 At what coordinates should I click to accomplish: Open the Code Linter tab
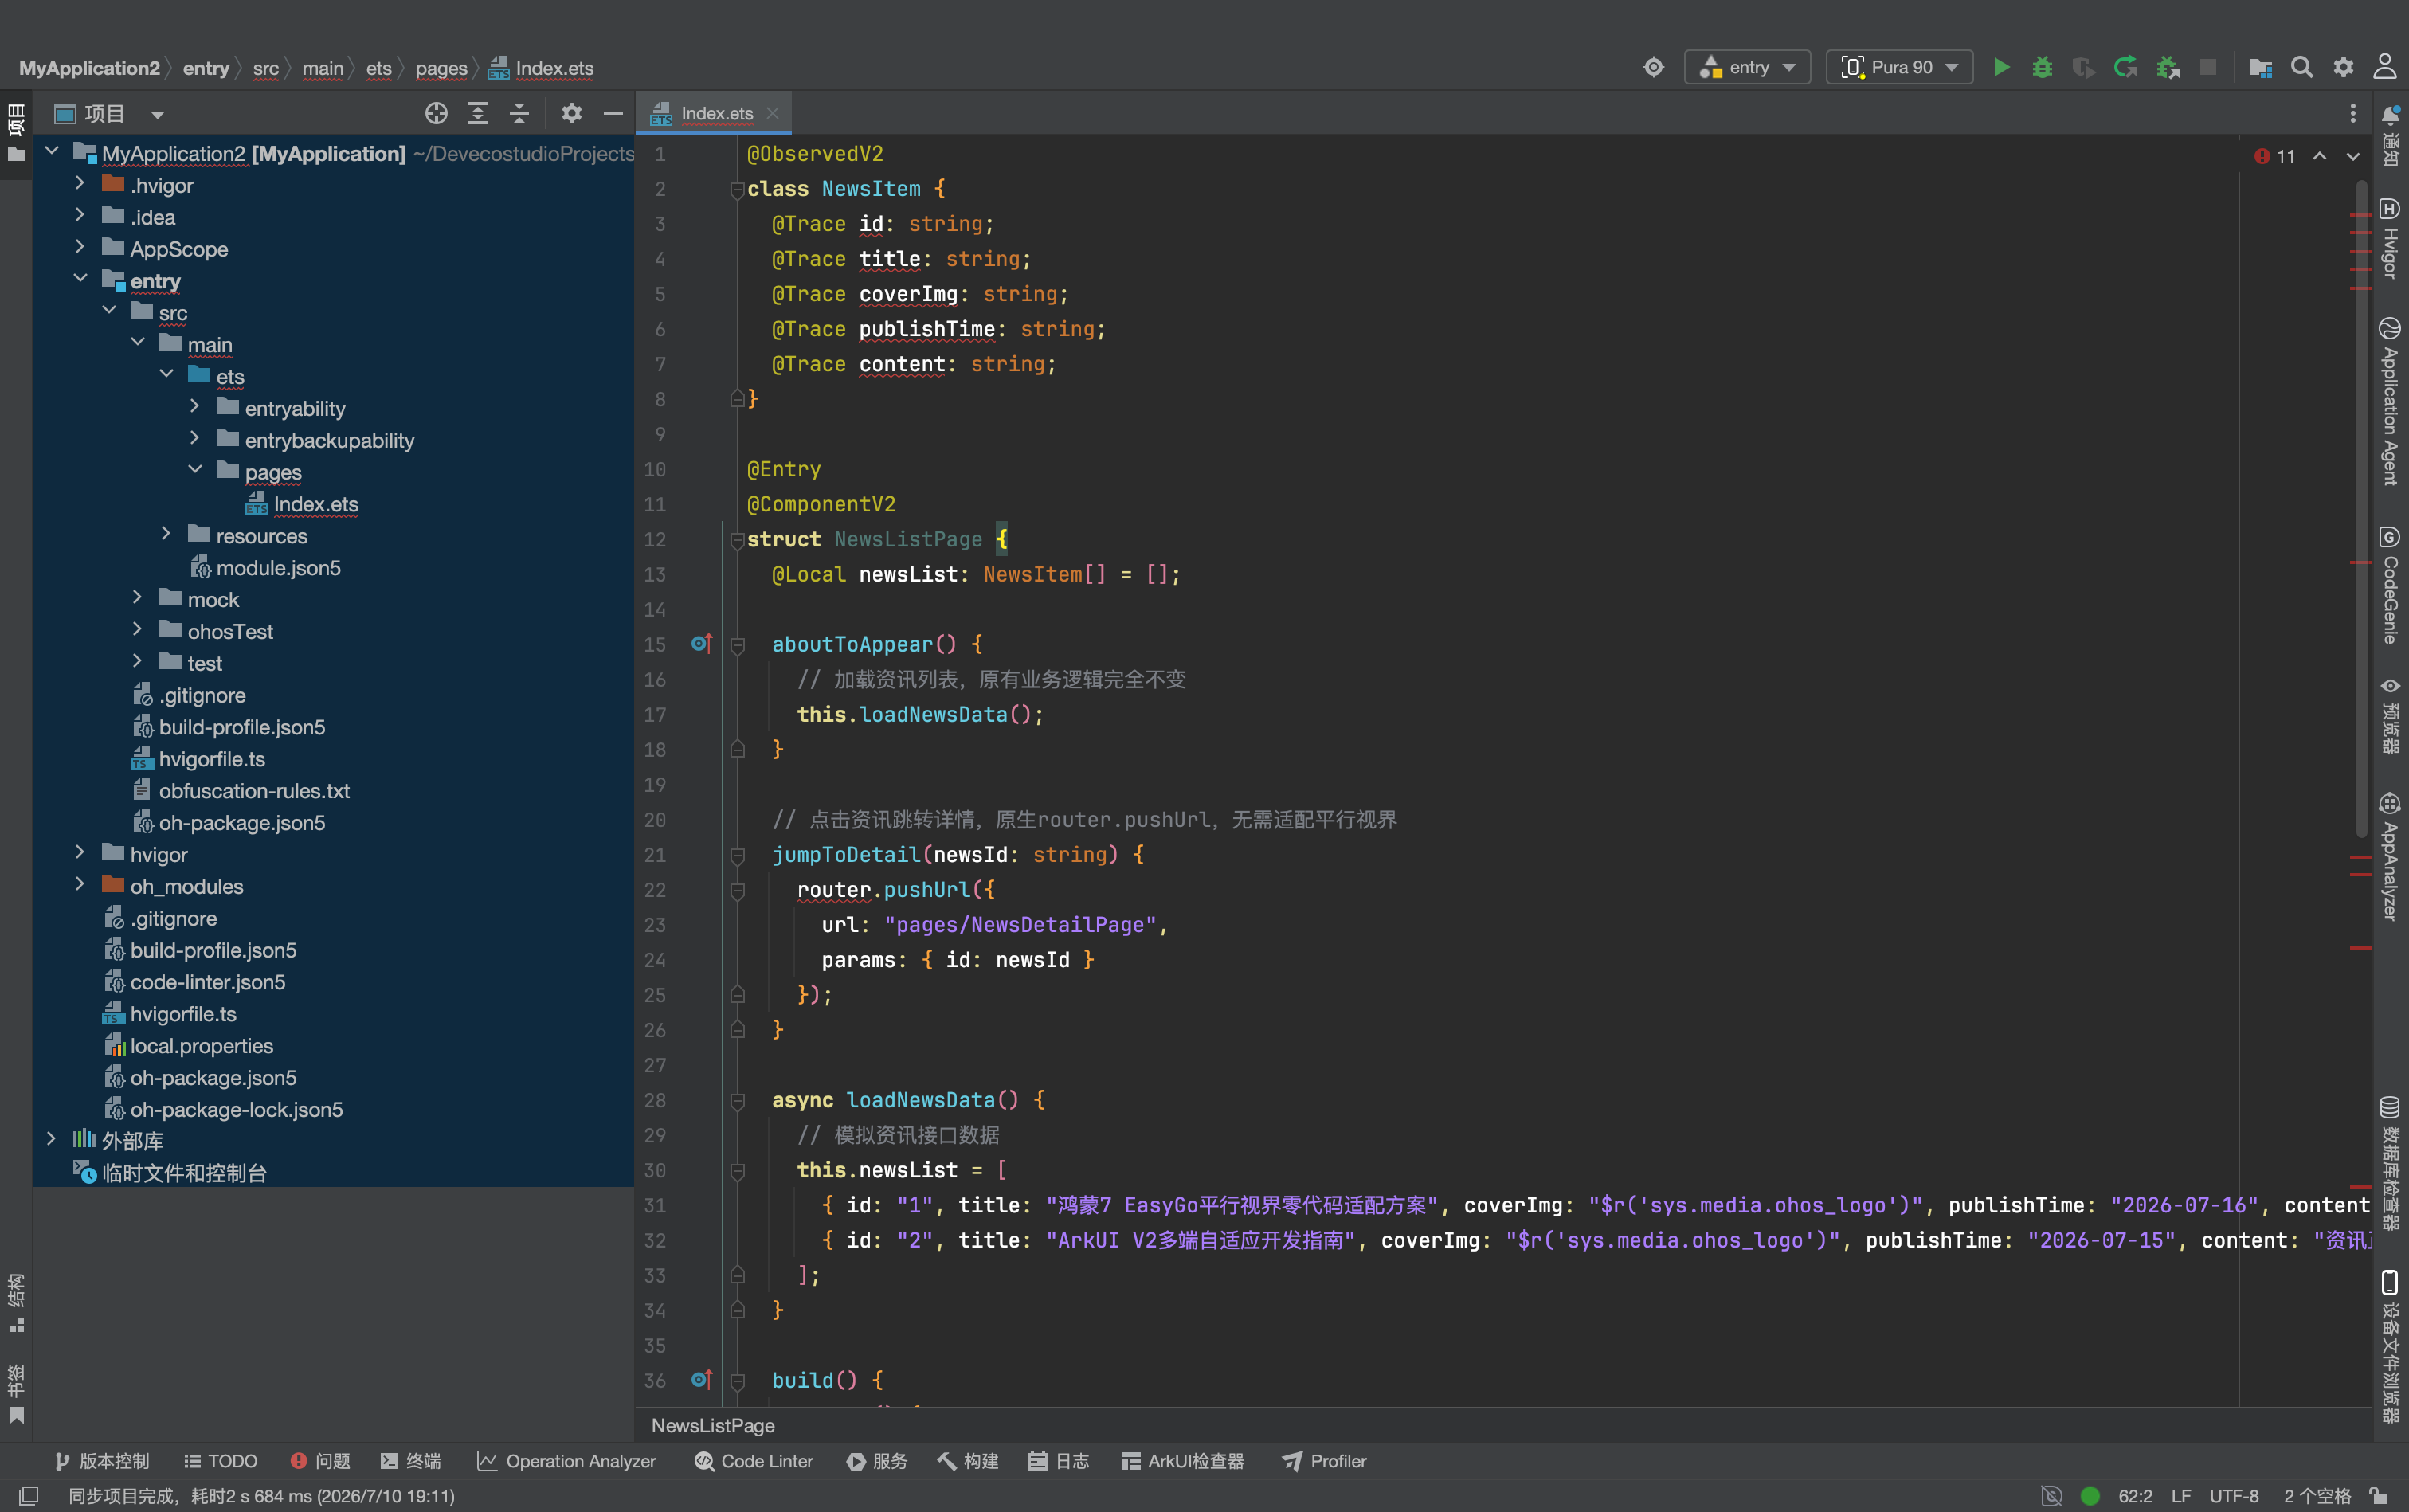[754, 1461]
